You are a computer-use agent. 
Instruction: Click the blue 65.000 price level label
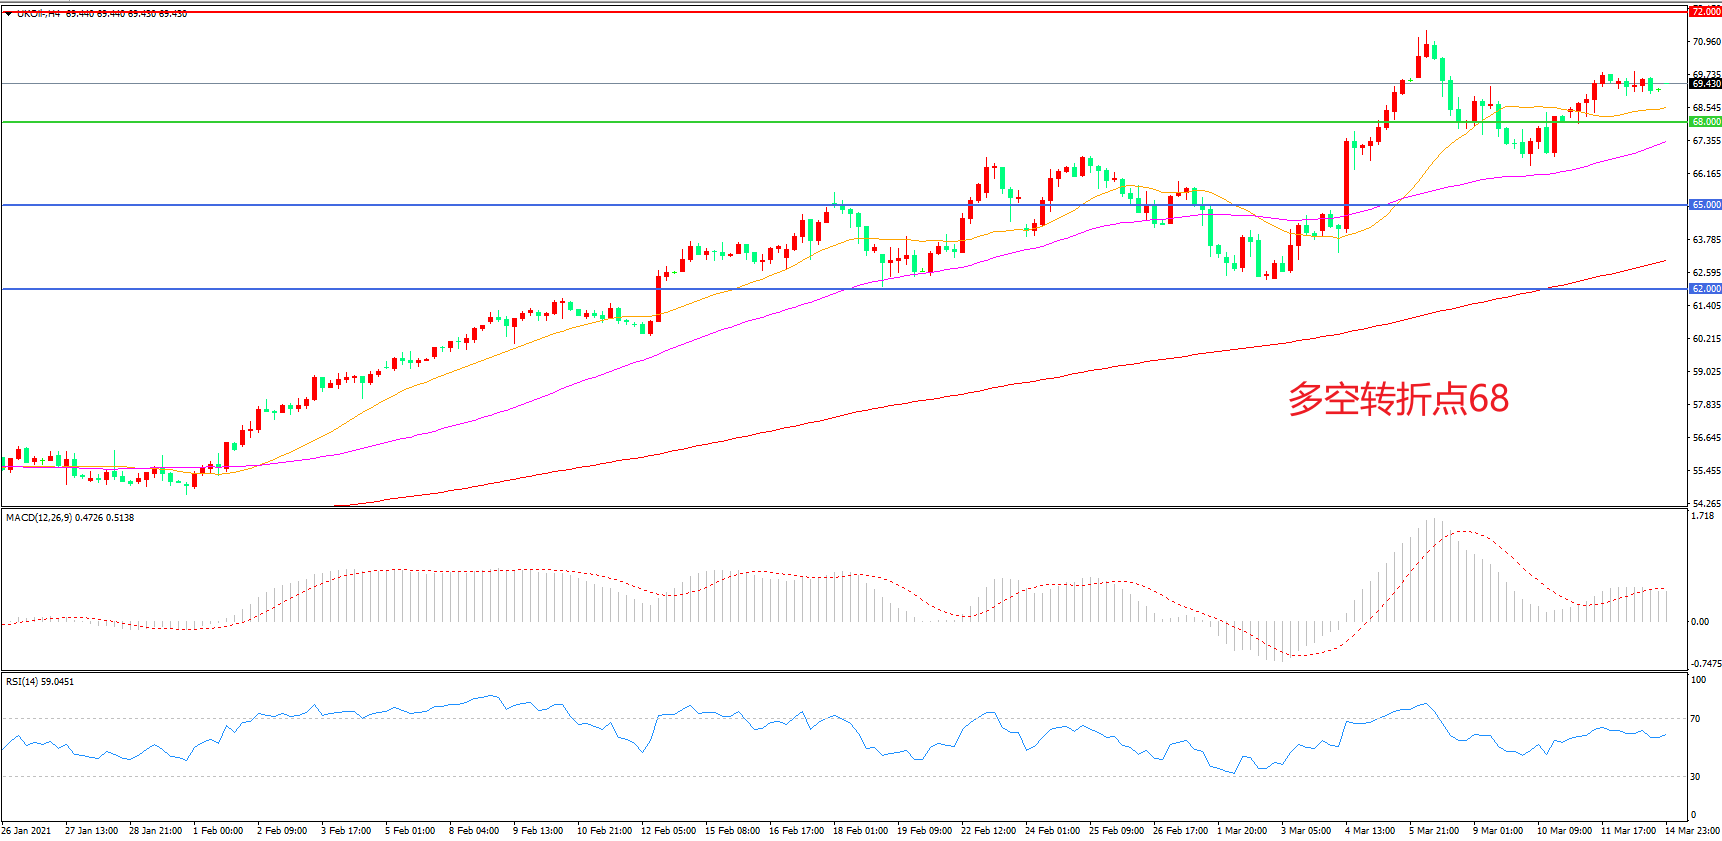coord(1705,205)
